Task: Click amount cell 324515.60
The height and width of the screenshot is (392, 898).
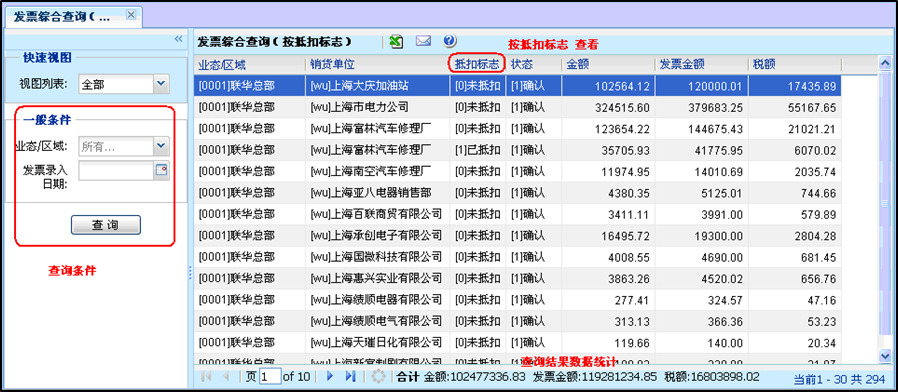Action: (609, 107)
